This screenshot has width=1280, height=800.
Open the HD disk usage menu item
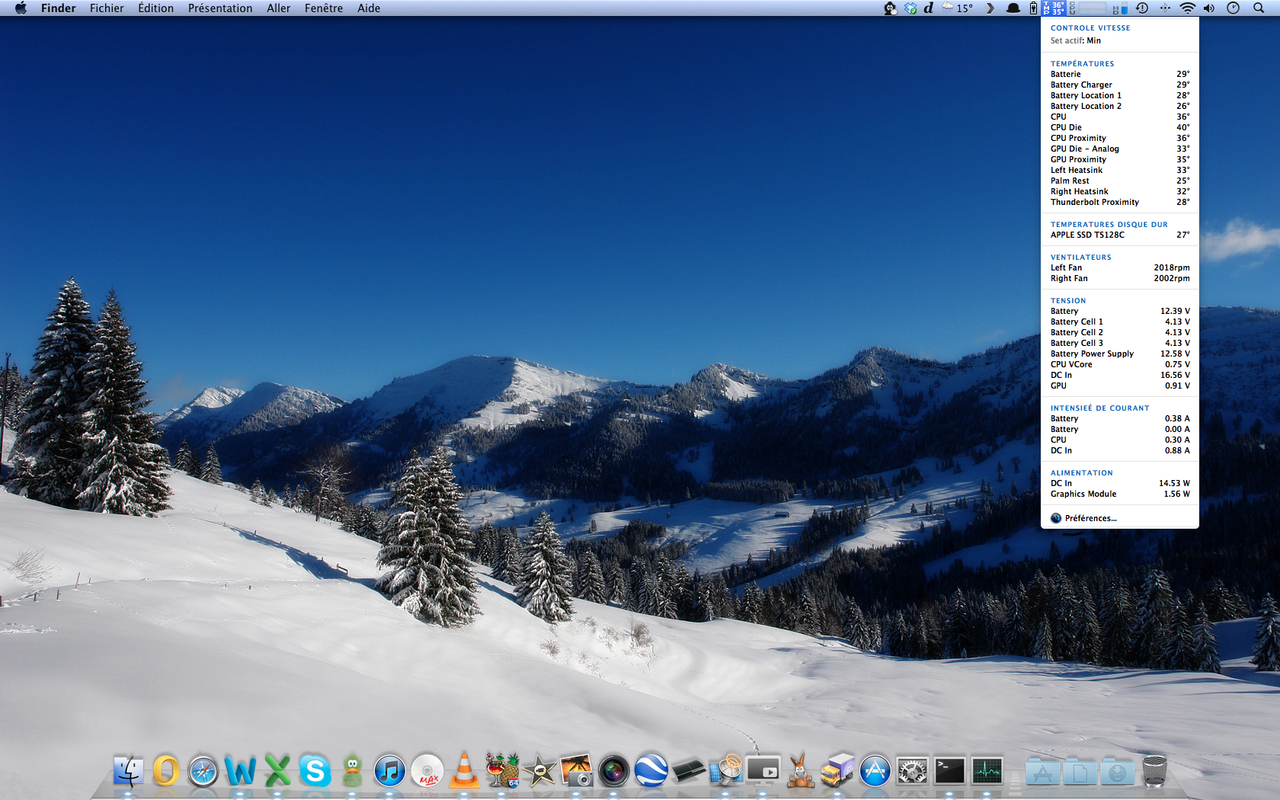click(1121, 8)
